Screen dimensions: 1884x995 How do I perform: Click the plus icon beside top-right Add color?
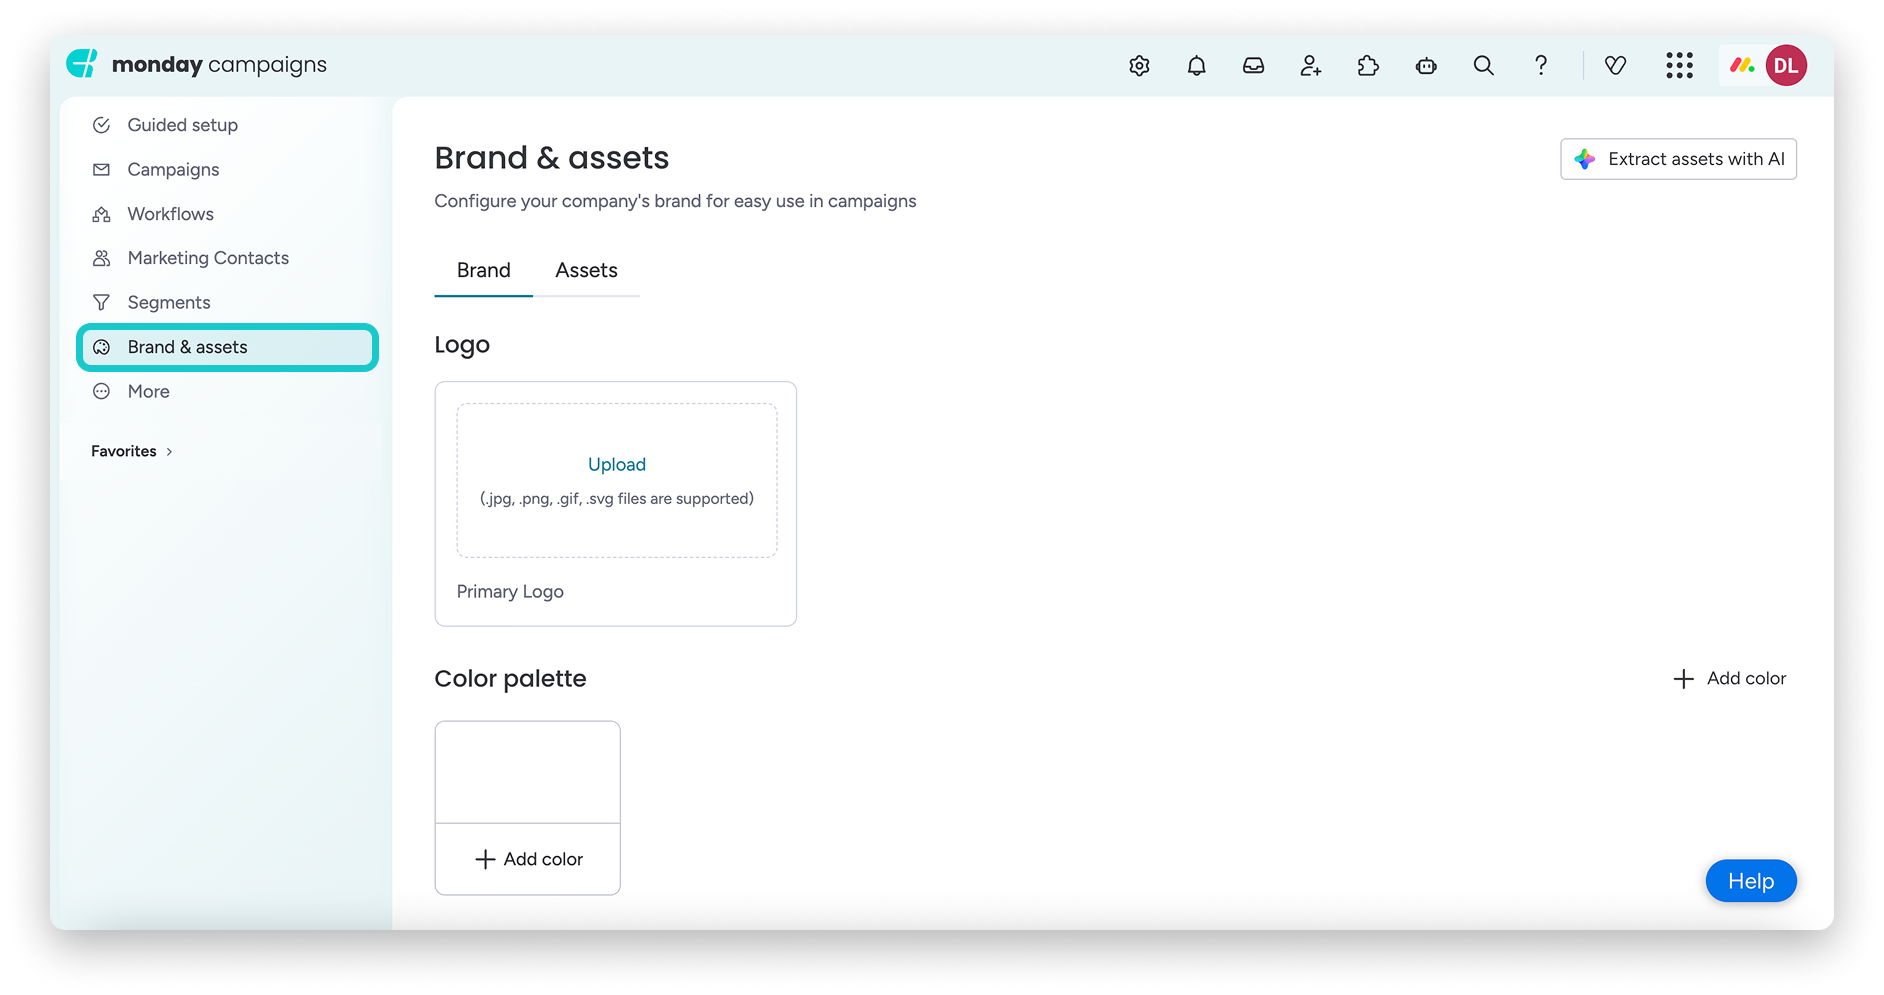pyautogui.click(x=1683, y=679)
